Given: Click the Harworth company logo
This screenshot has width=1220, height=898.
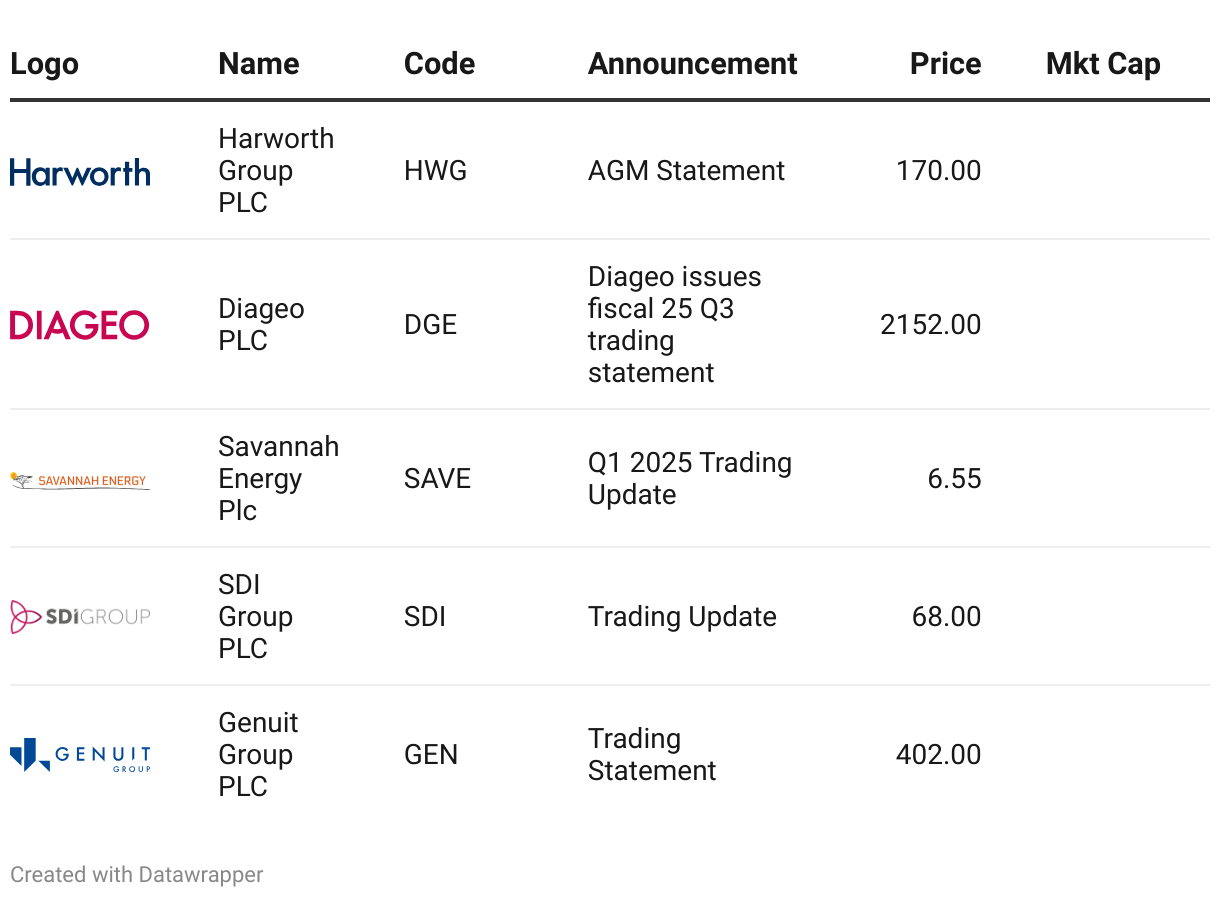Looking at the screenshot, I should point(80,172).
